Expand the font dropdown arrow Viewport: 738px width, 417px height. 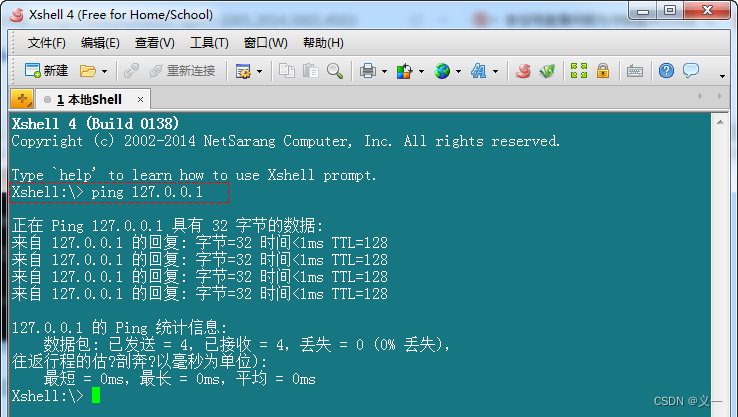496,72
